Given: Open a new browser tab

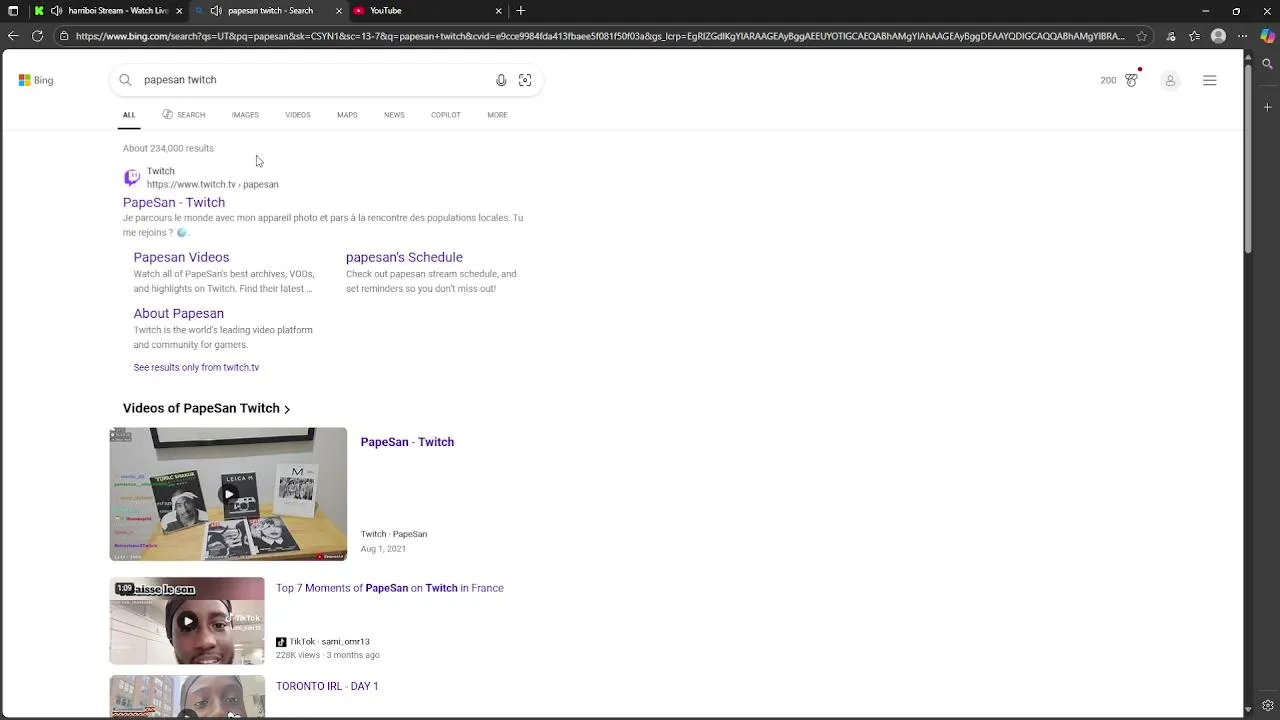Looking at the screenshot, I should (521, 11).
